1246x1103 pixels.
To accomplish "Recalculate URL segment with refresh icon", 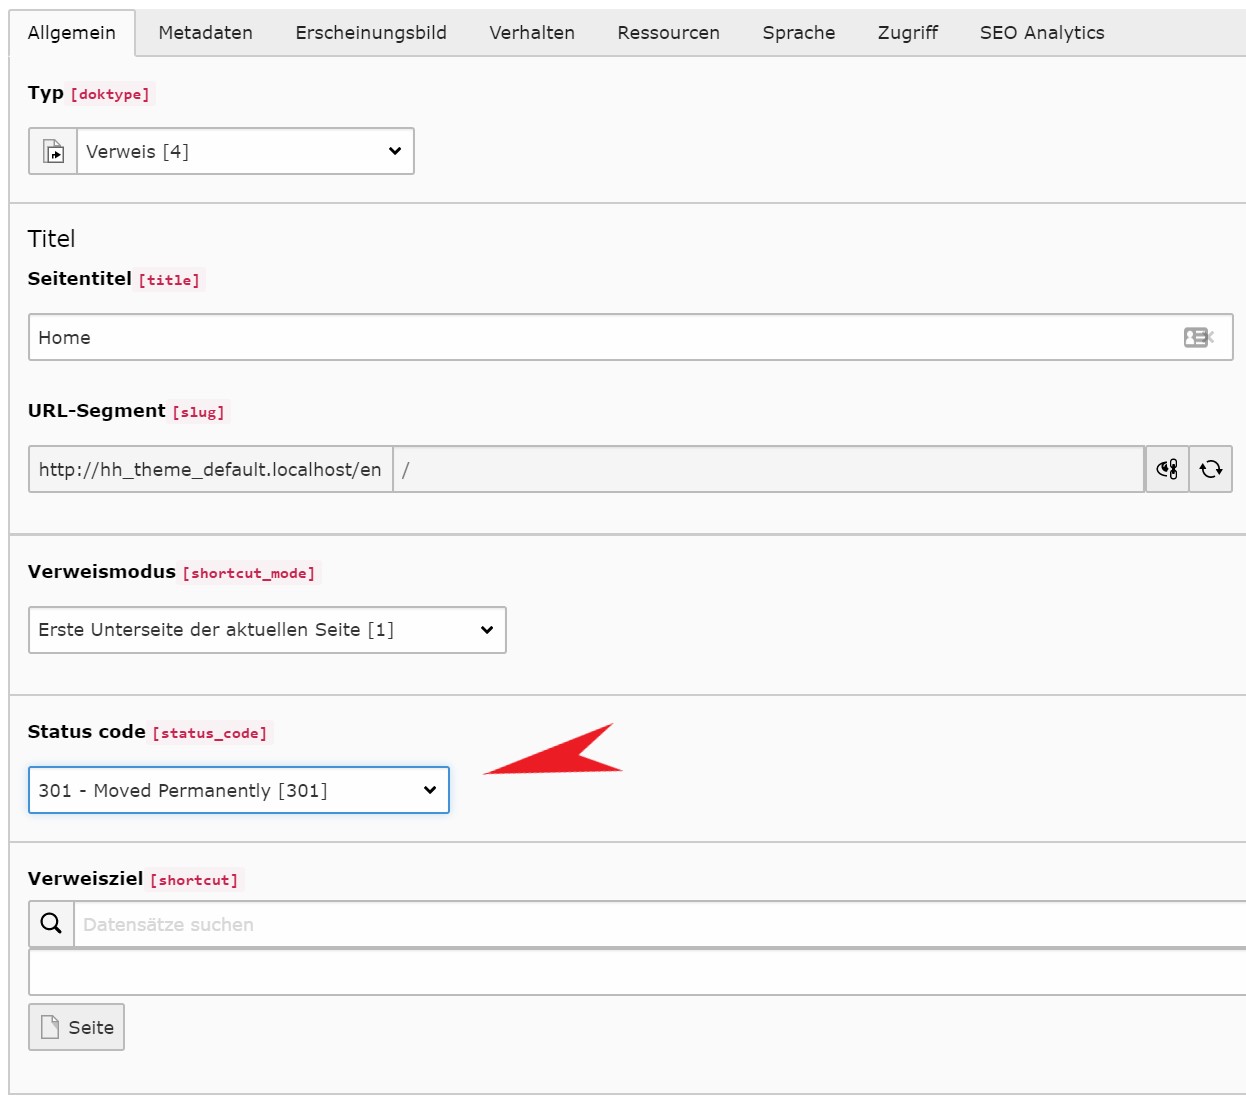I will (x=1211, y=469).
